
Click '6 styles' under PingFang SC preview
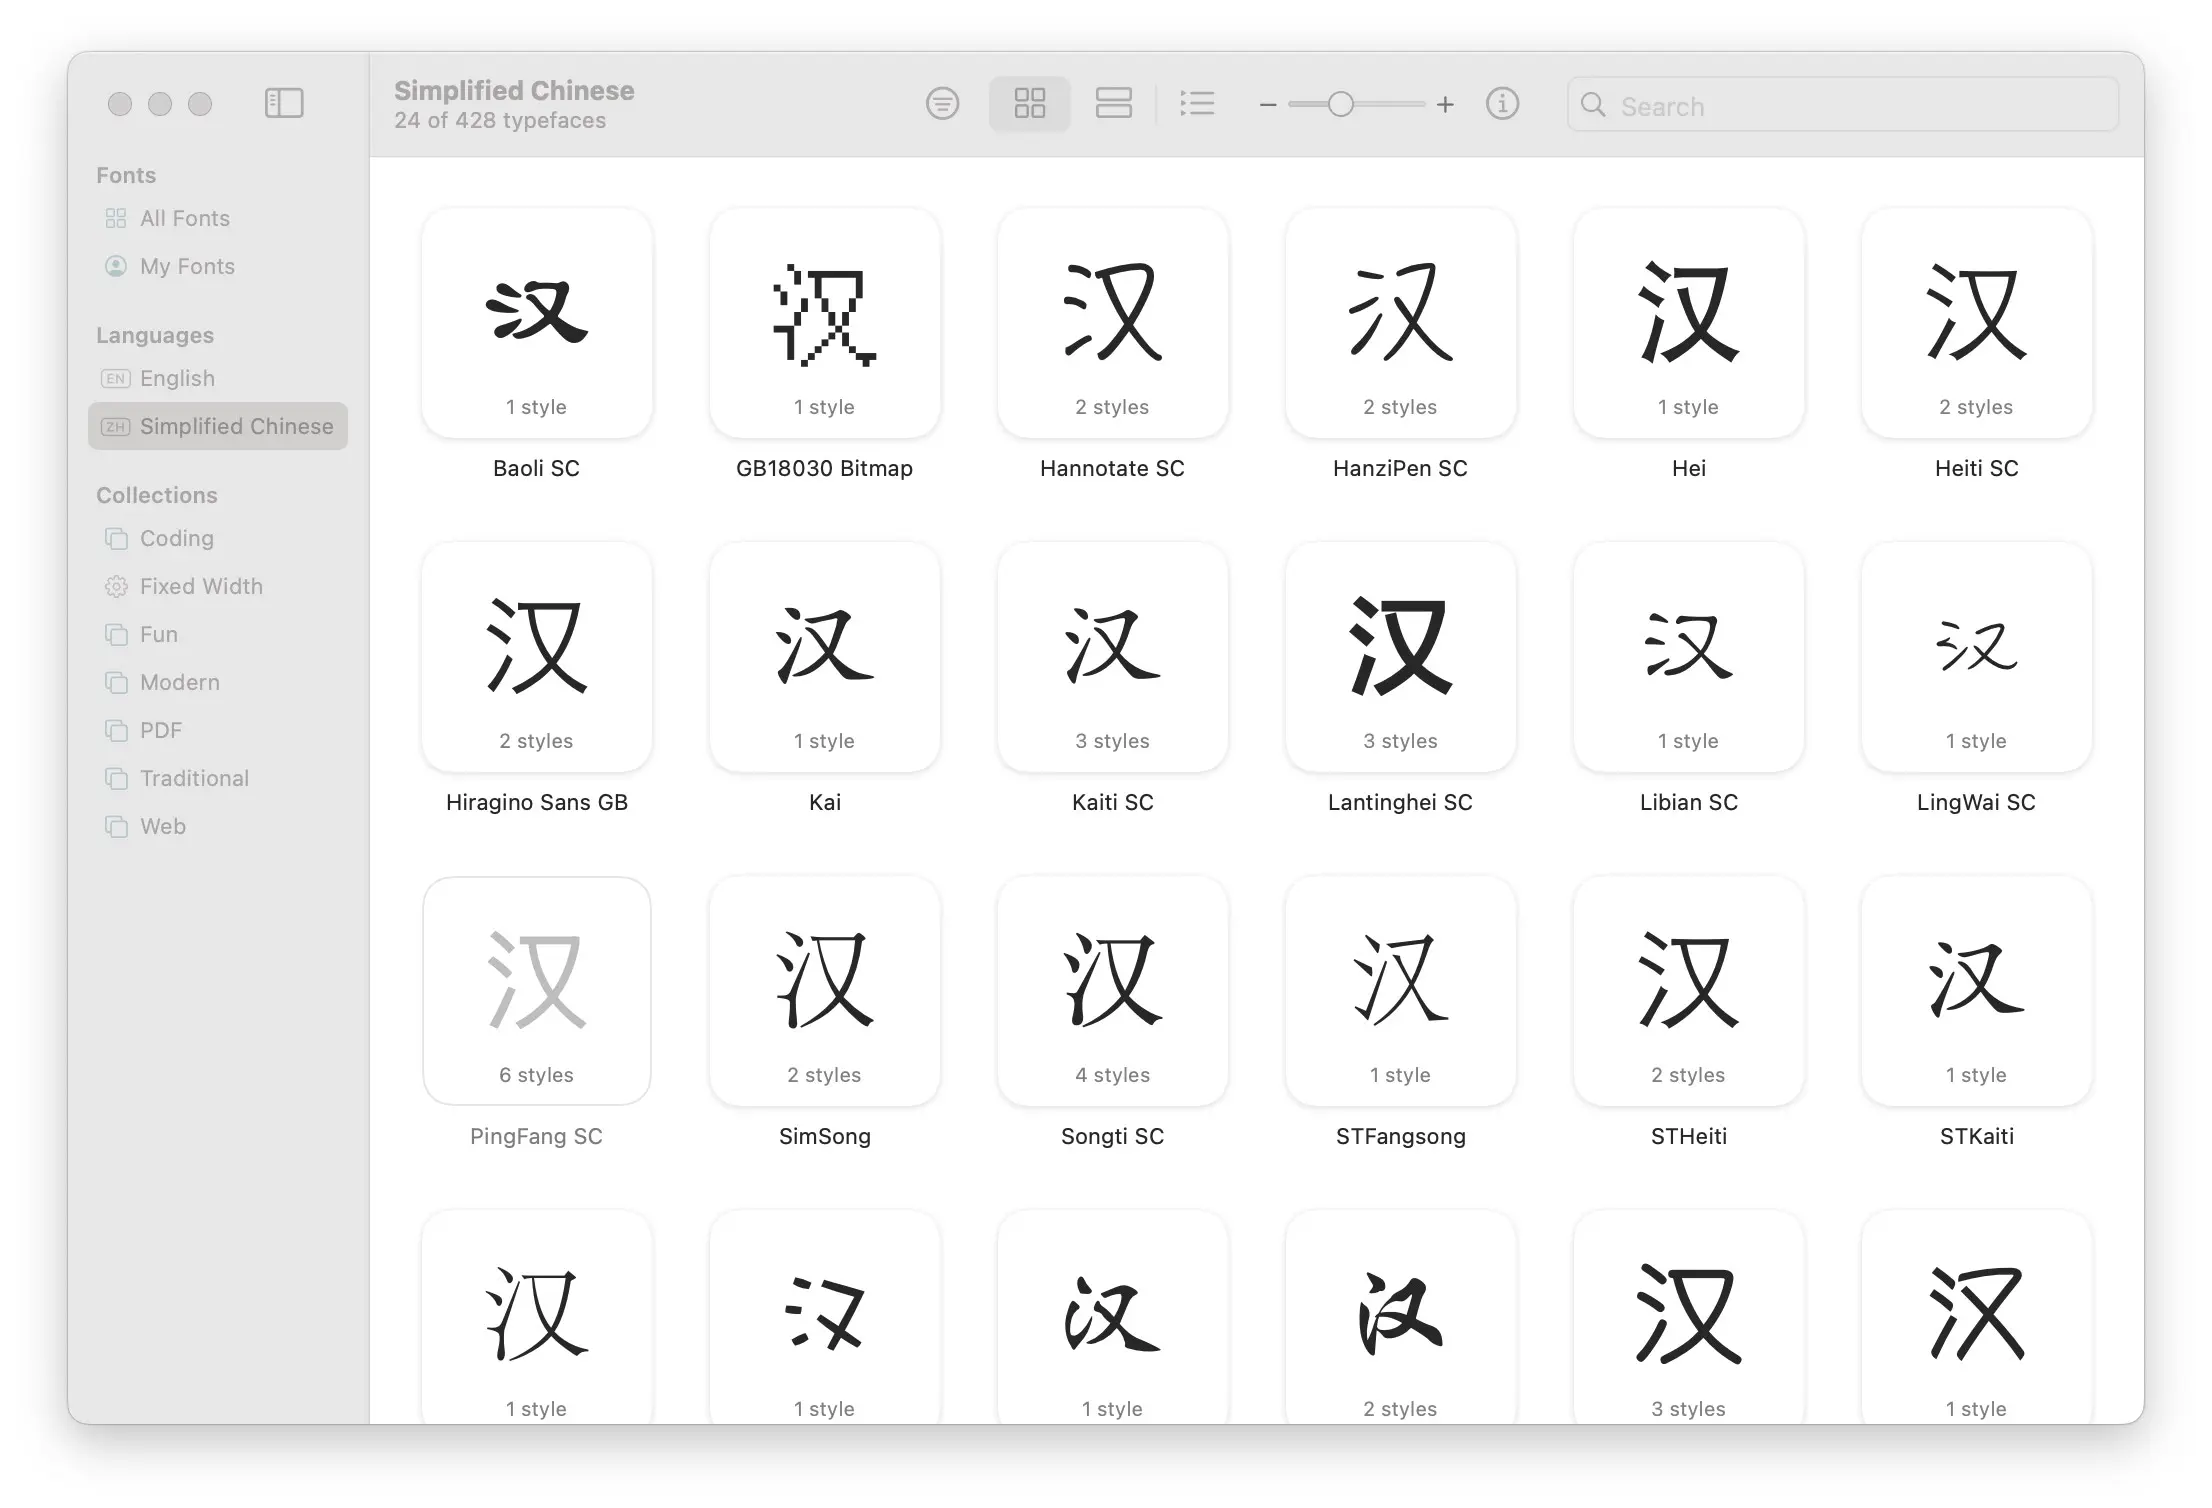click(x=537, y=1075)
